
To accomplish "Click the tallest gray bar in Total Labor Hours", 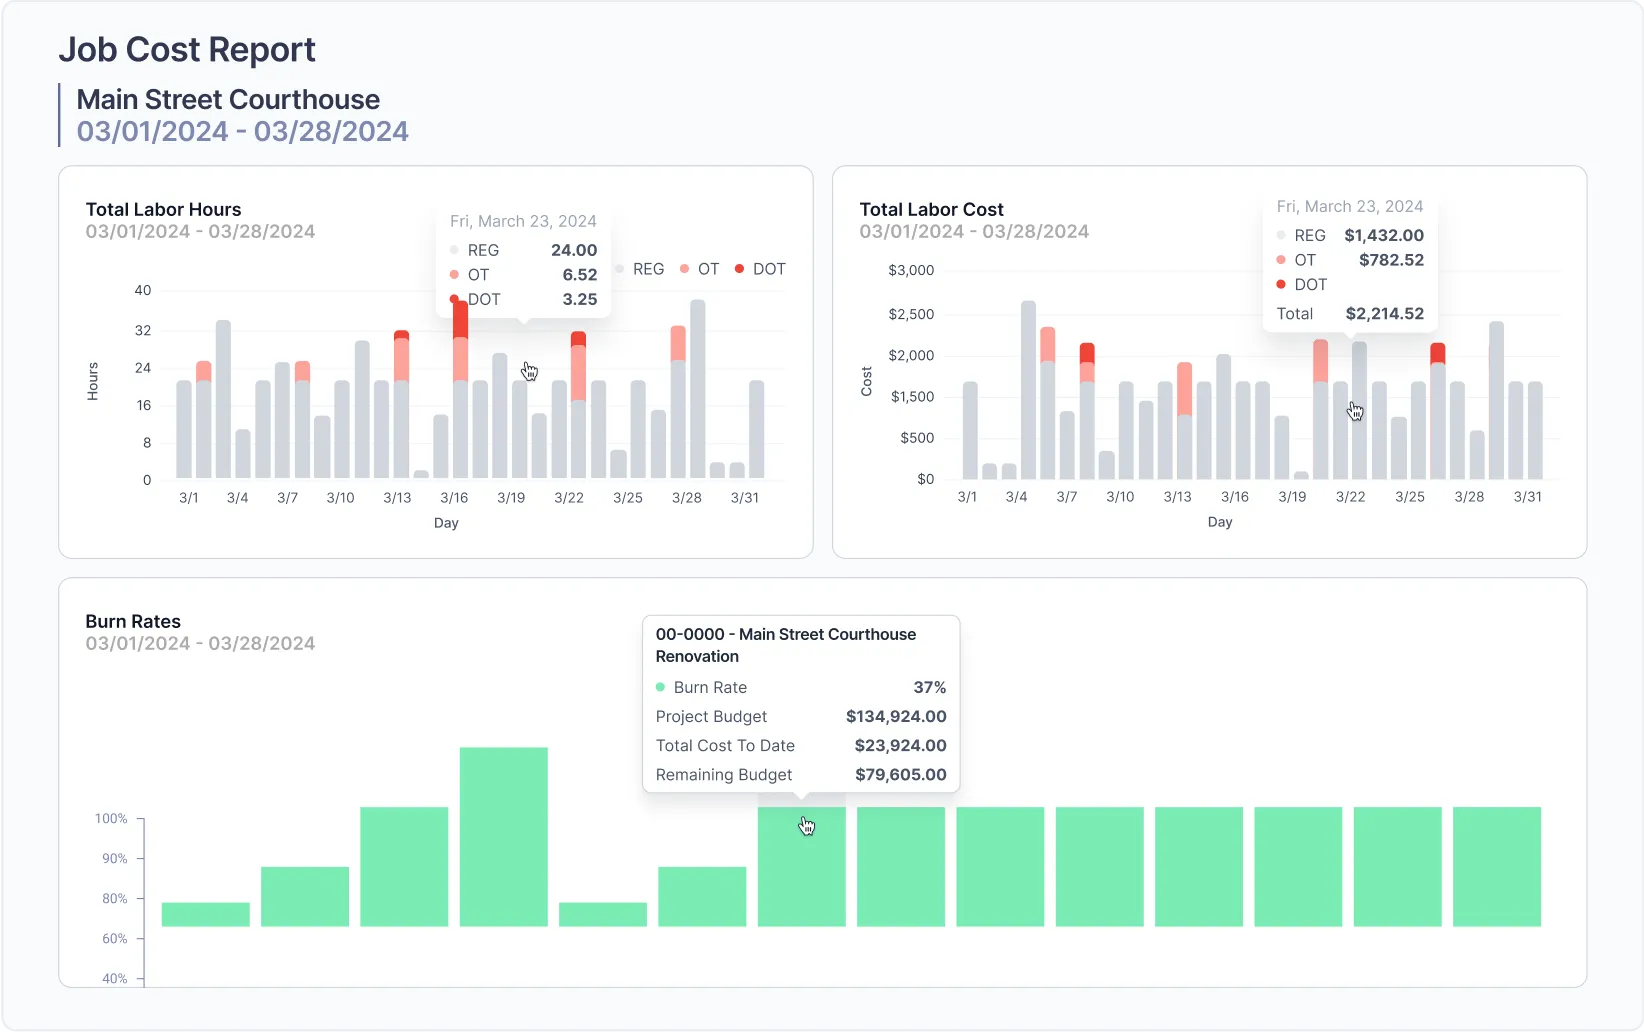I will (697, 389).
